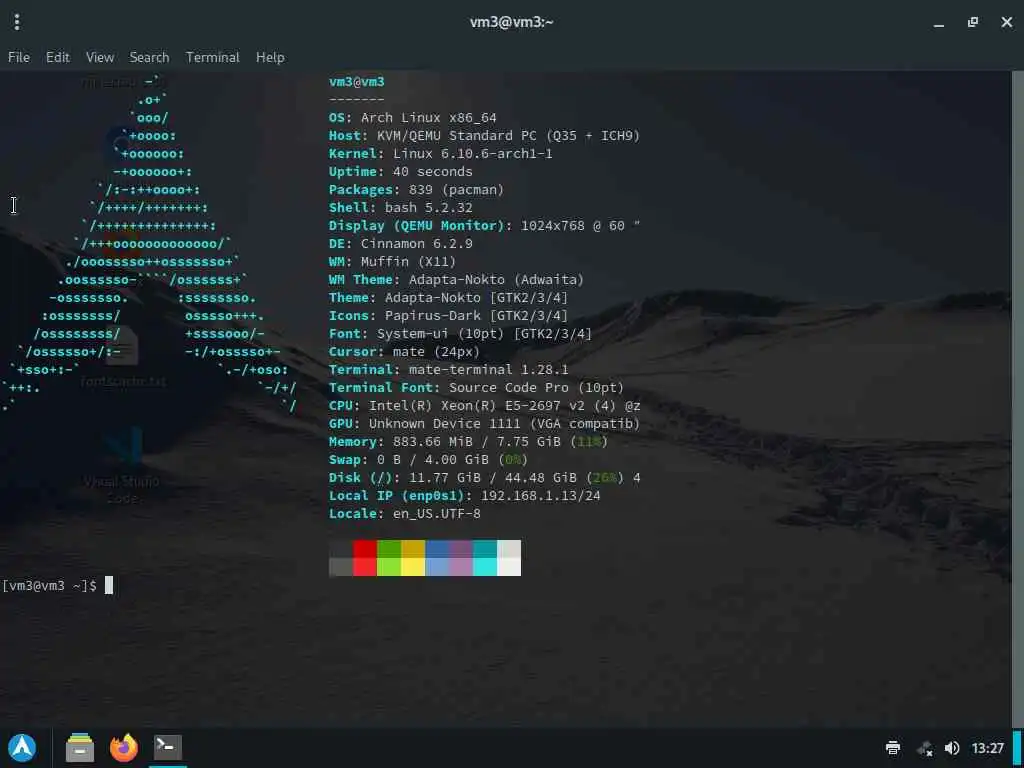The height and width of the screenshot is (768, 1024).
Task: Click the terminal scrollbar on right edge
Action: (1017, 398)
